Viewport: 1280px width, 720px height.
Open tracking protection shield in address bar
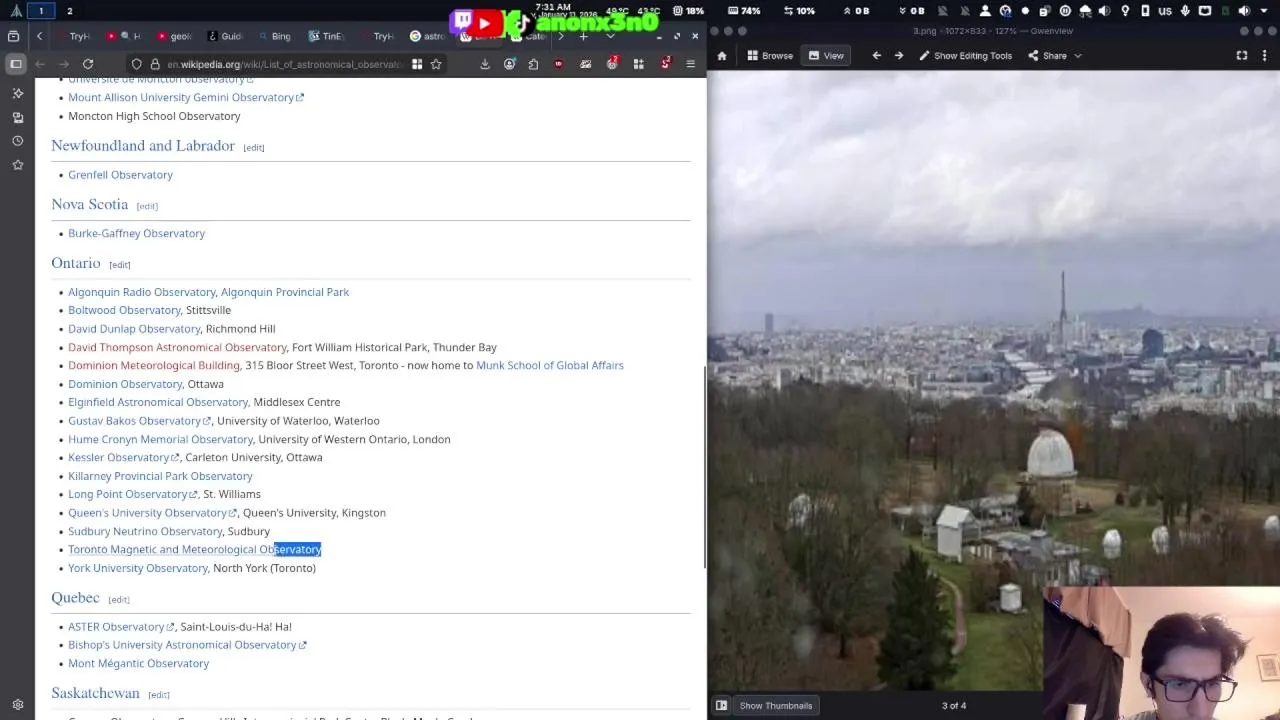[x=137, y=64]
